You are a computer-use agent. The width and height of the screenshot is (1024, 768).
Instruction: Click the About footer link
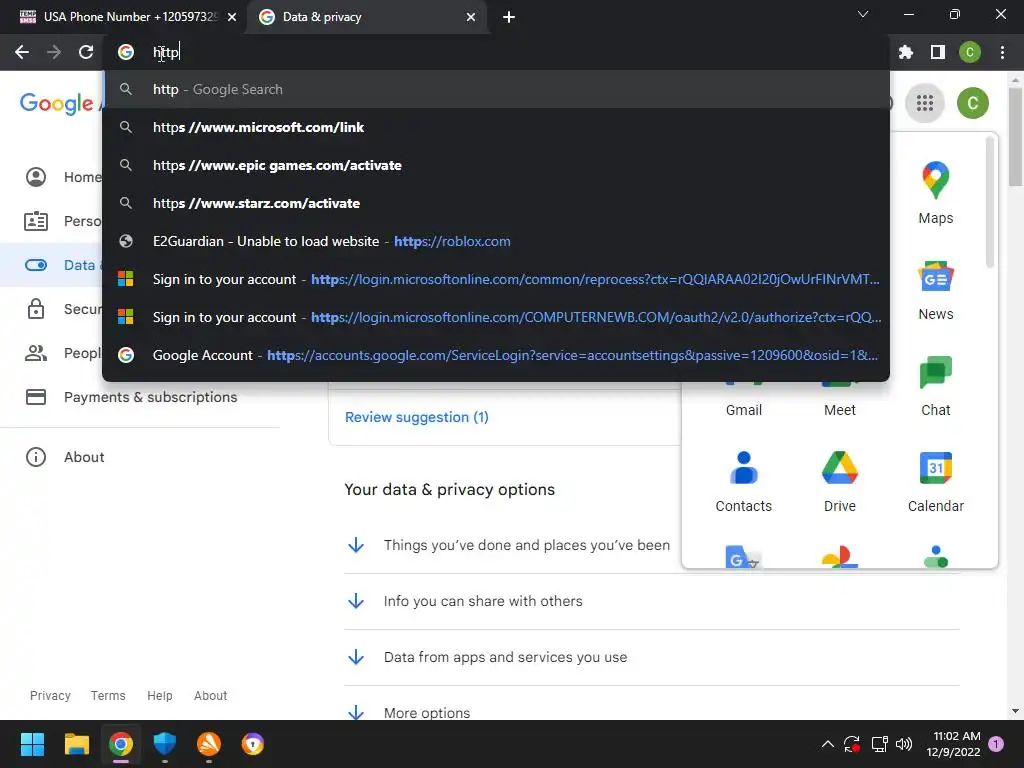(210, 696)
